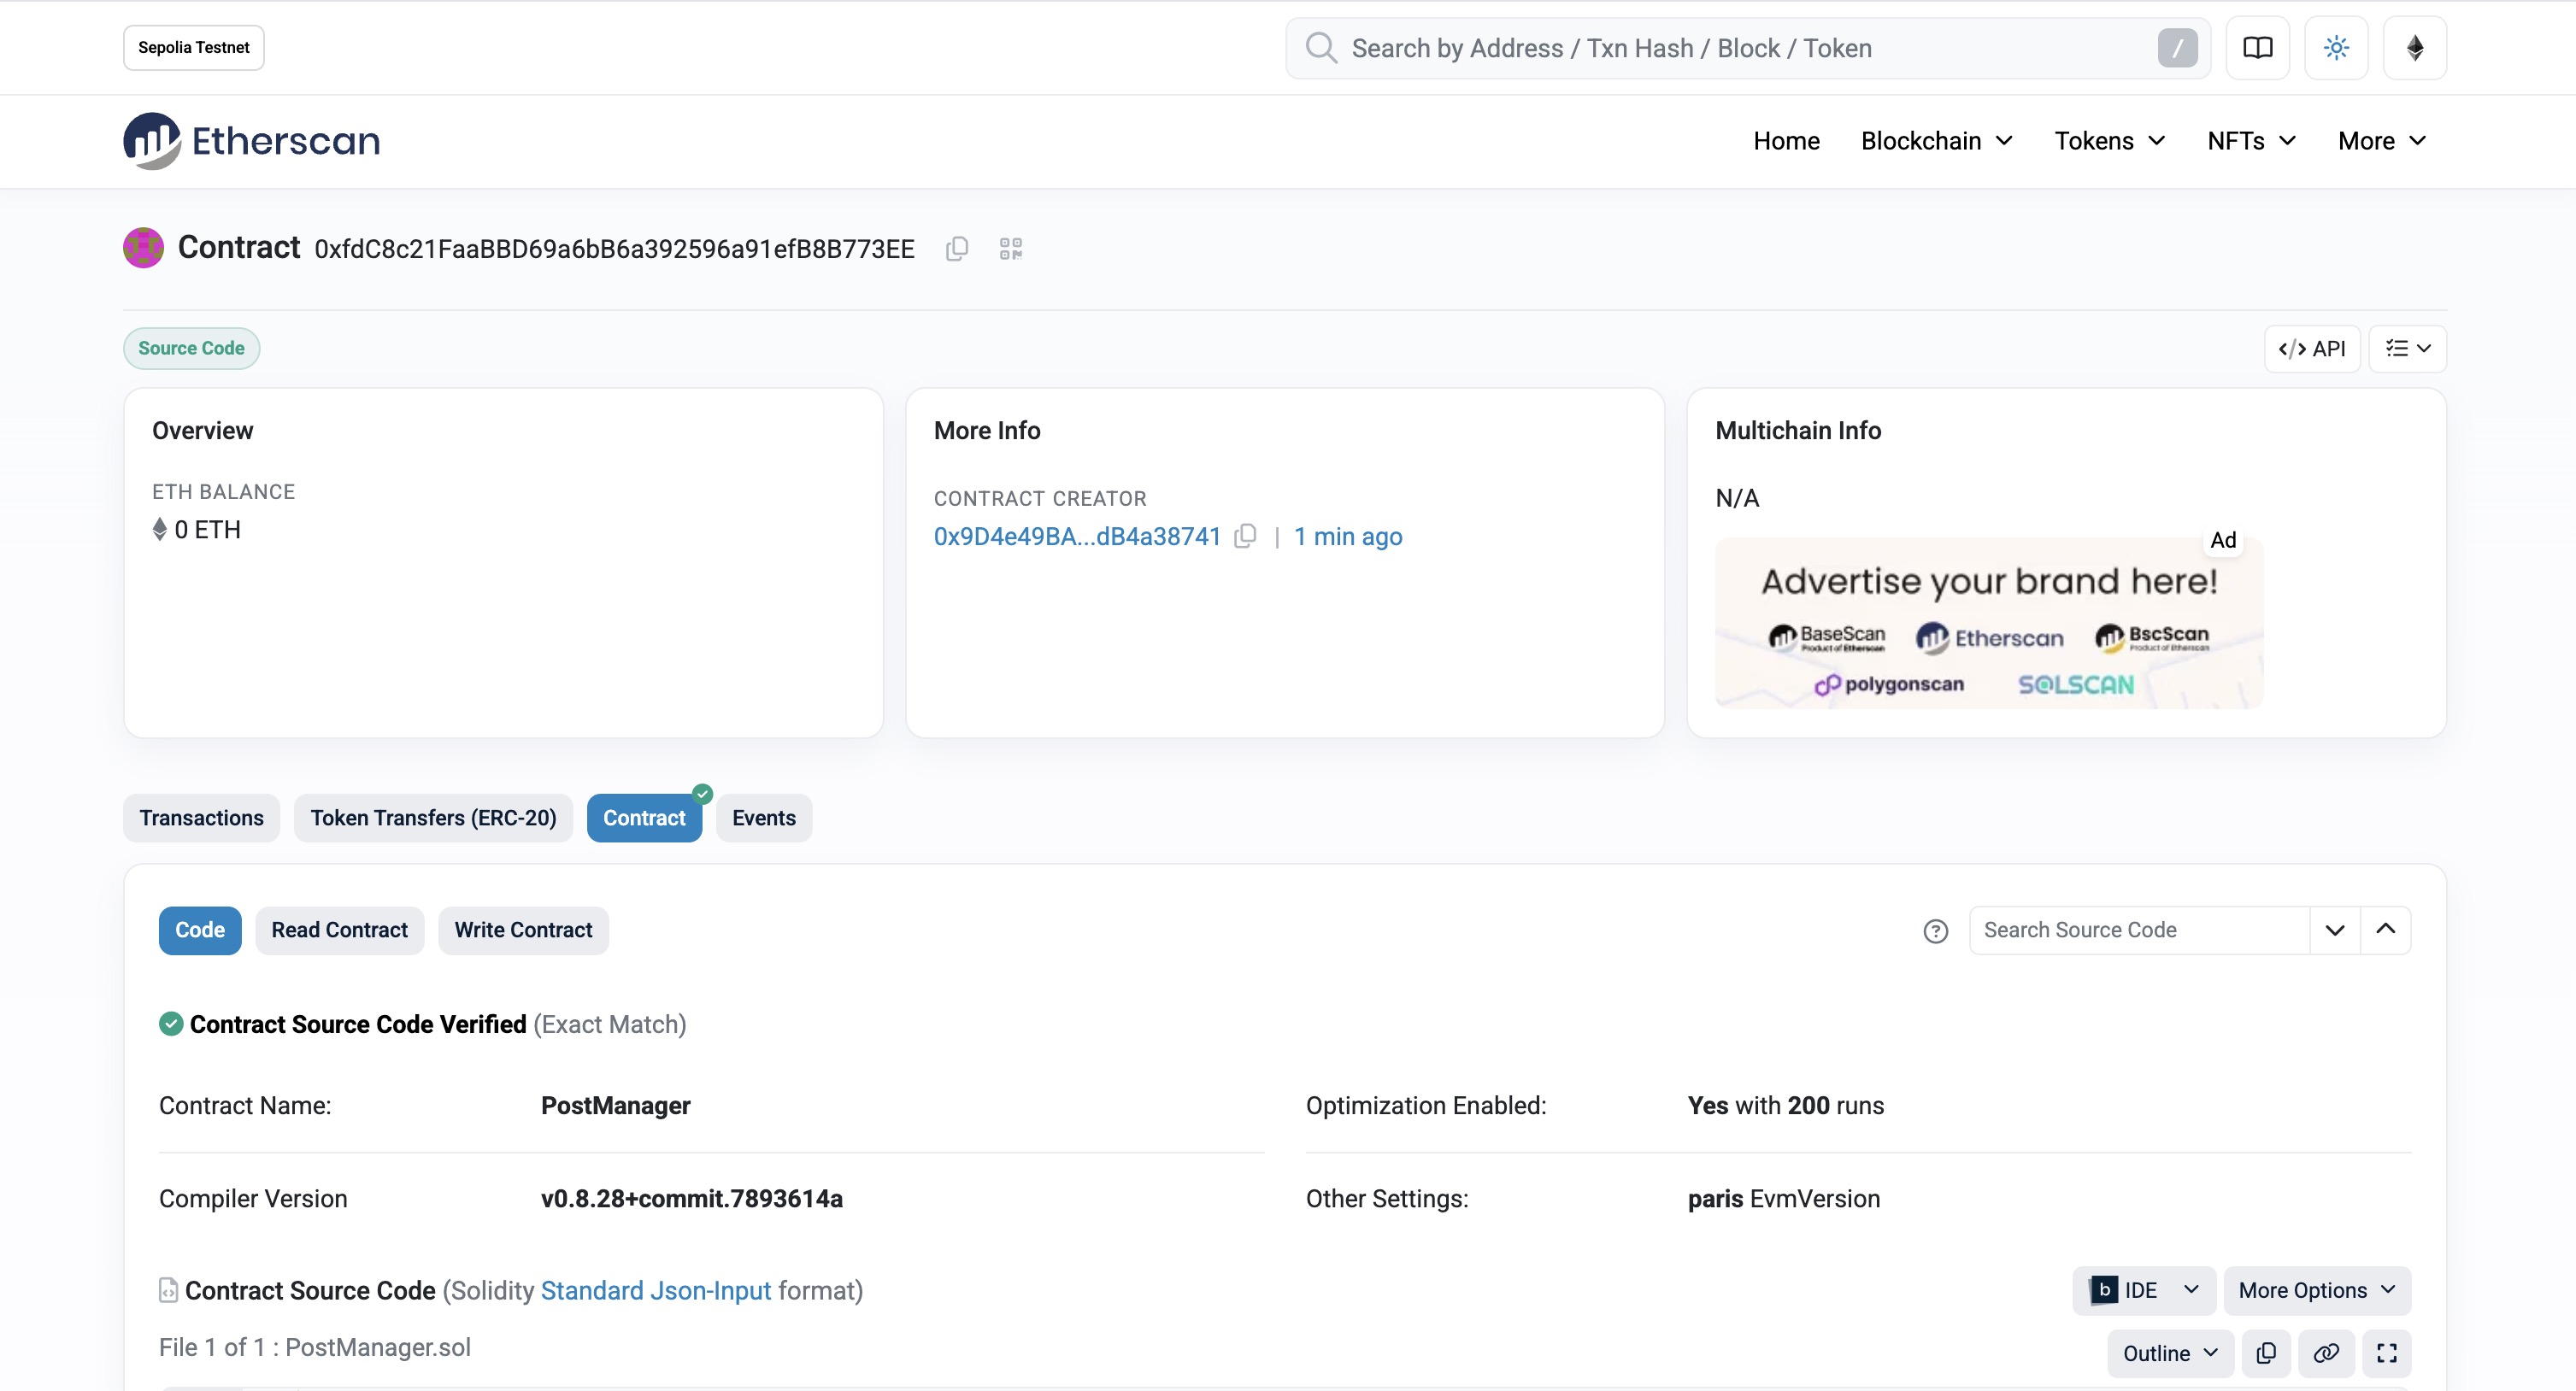Click the API button
Viewport: 2576px width, 1391px height.
click(x=2312, y=349)
